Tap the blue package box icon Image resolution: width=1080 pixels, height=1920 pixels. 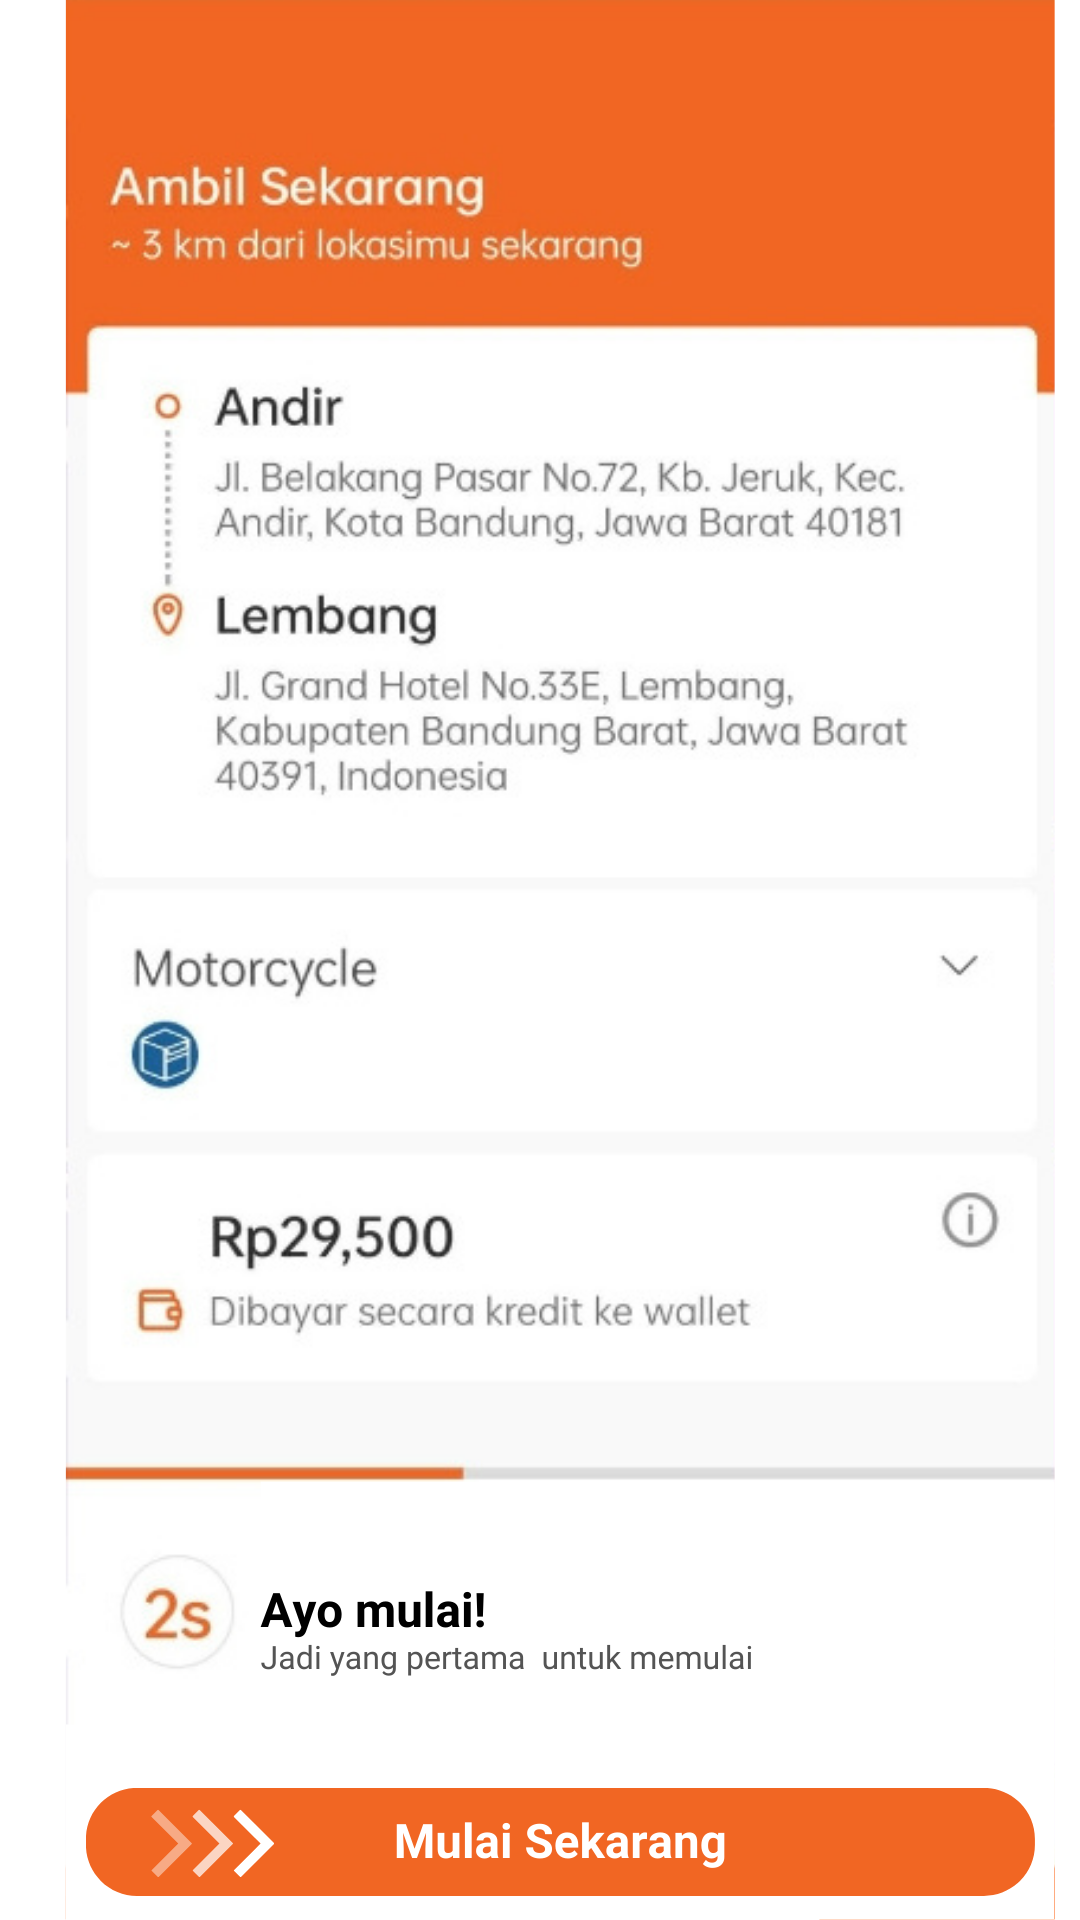click(165, 1054)
